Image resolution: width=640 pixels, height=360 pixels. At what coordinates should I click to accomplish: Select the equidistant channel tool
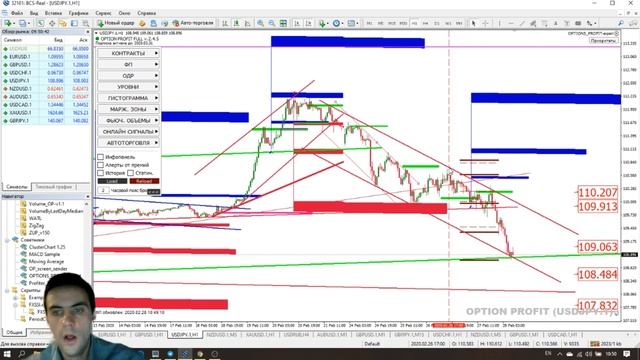tap(533, 23)
